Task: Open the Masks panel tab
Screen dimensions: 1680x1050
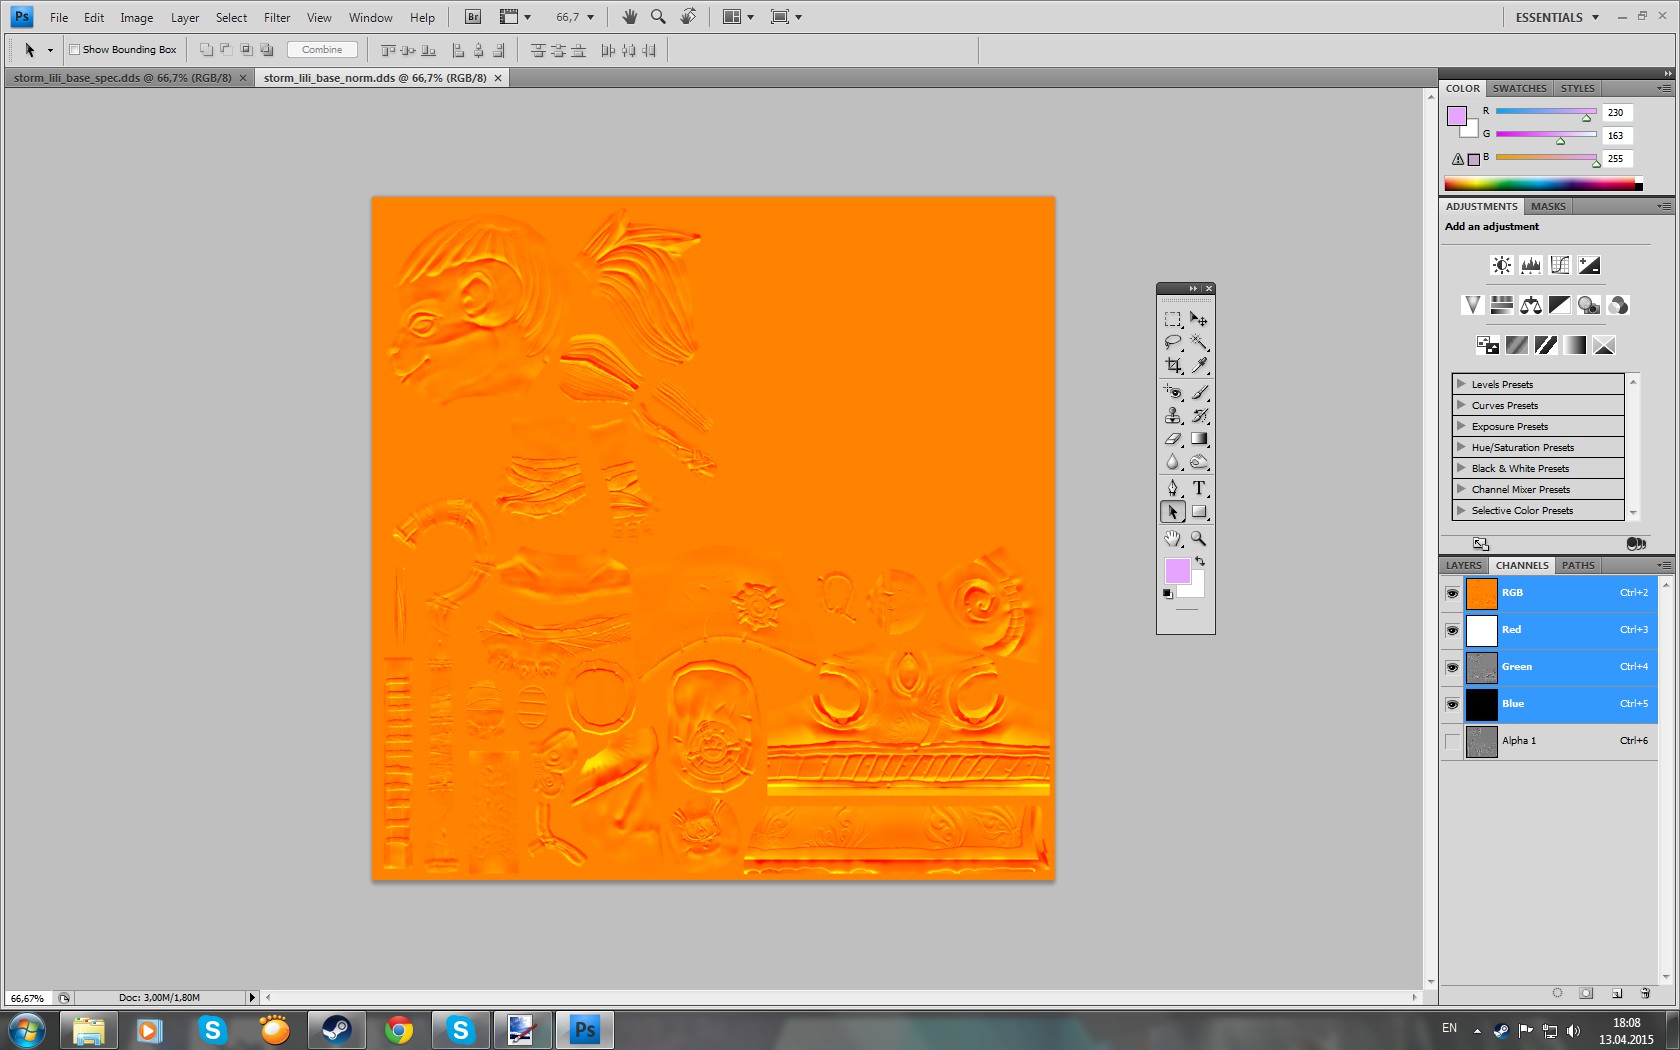Action: (x=1548, y=206)
